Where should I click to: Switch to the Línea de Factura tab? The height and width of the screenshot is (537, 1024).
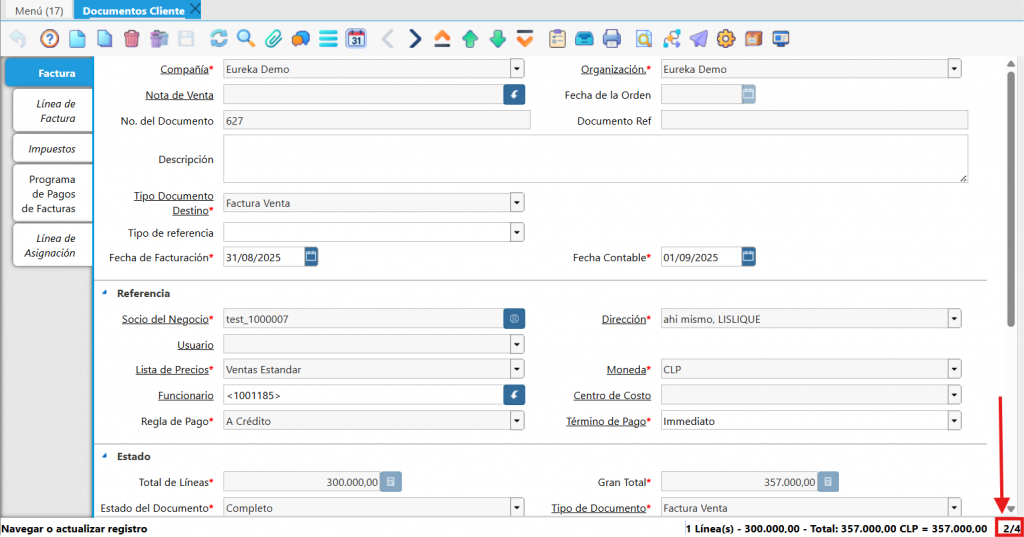[x=57, y=111]
